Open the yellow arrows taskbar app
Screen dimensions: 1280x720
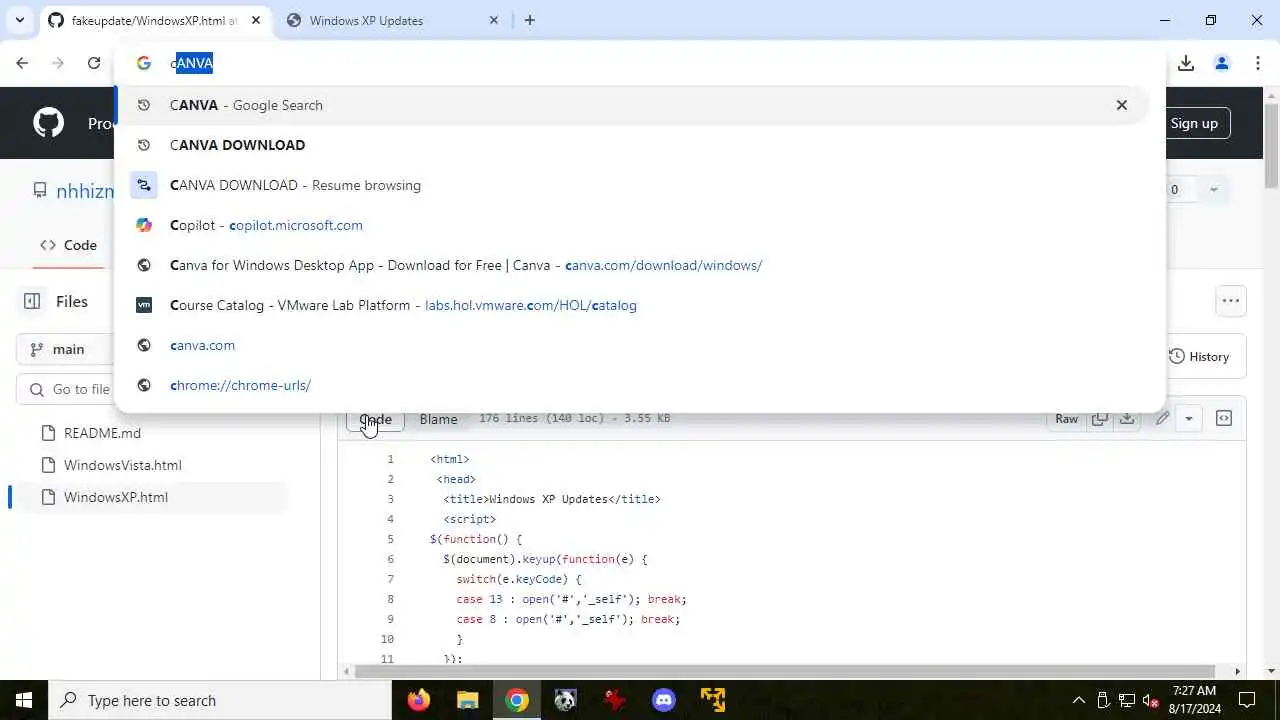pyautogui.click(x=713, y=700)
